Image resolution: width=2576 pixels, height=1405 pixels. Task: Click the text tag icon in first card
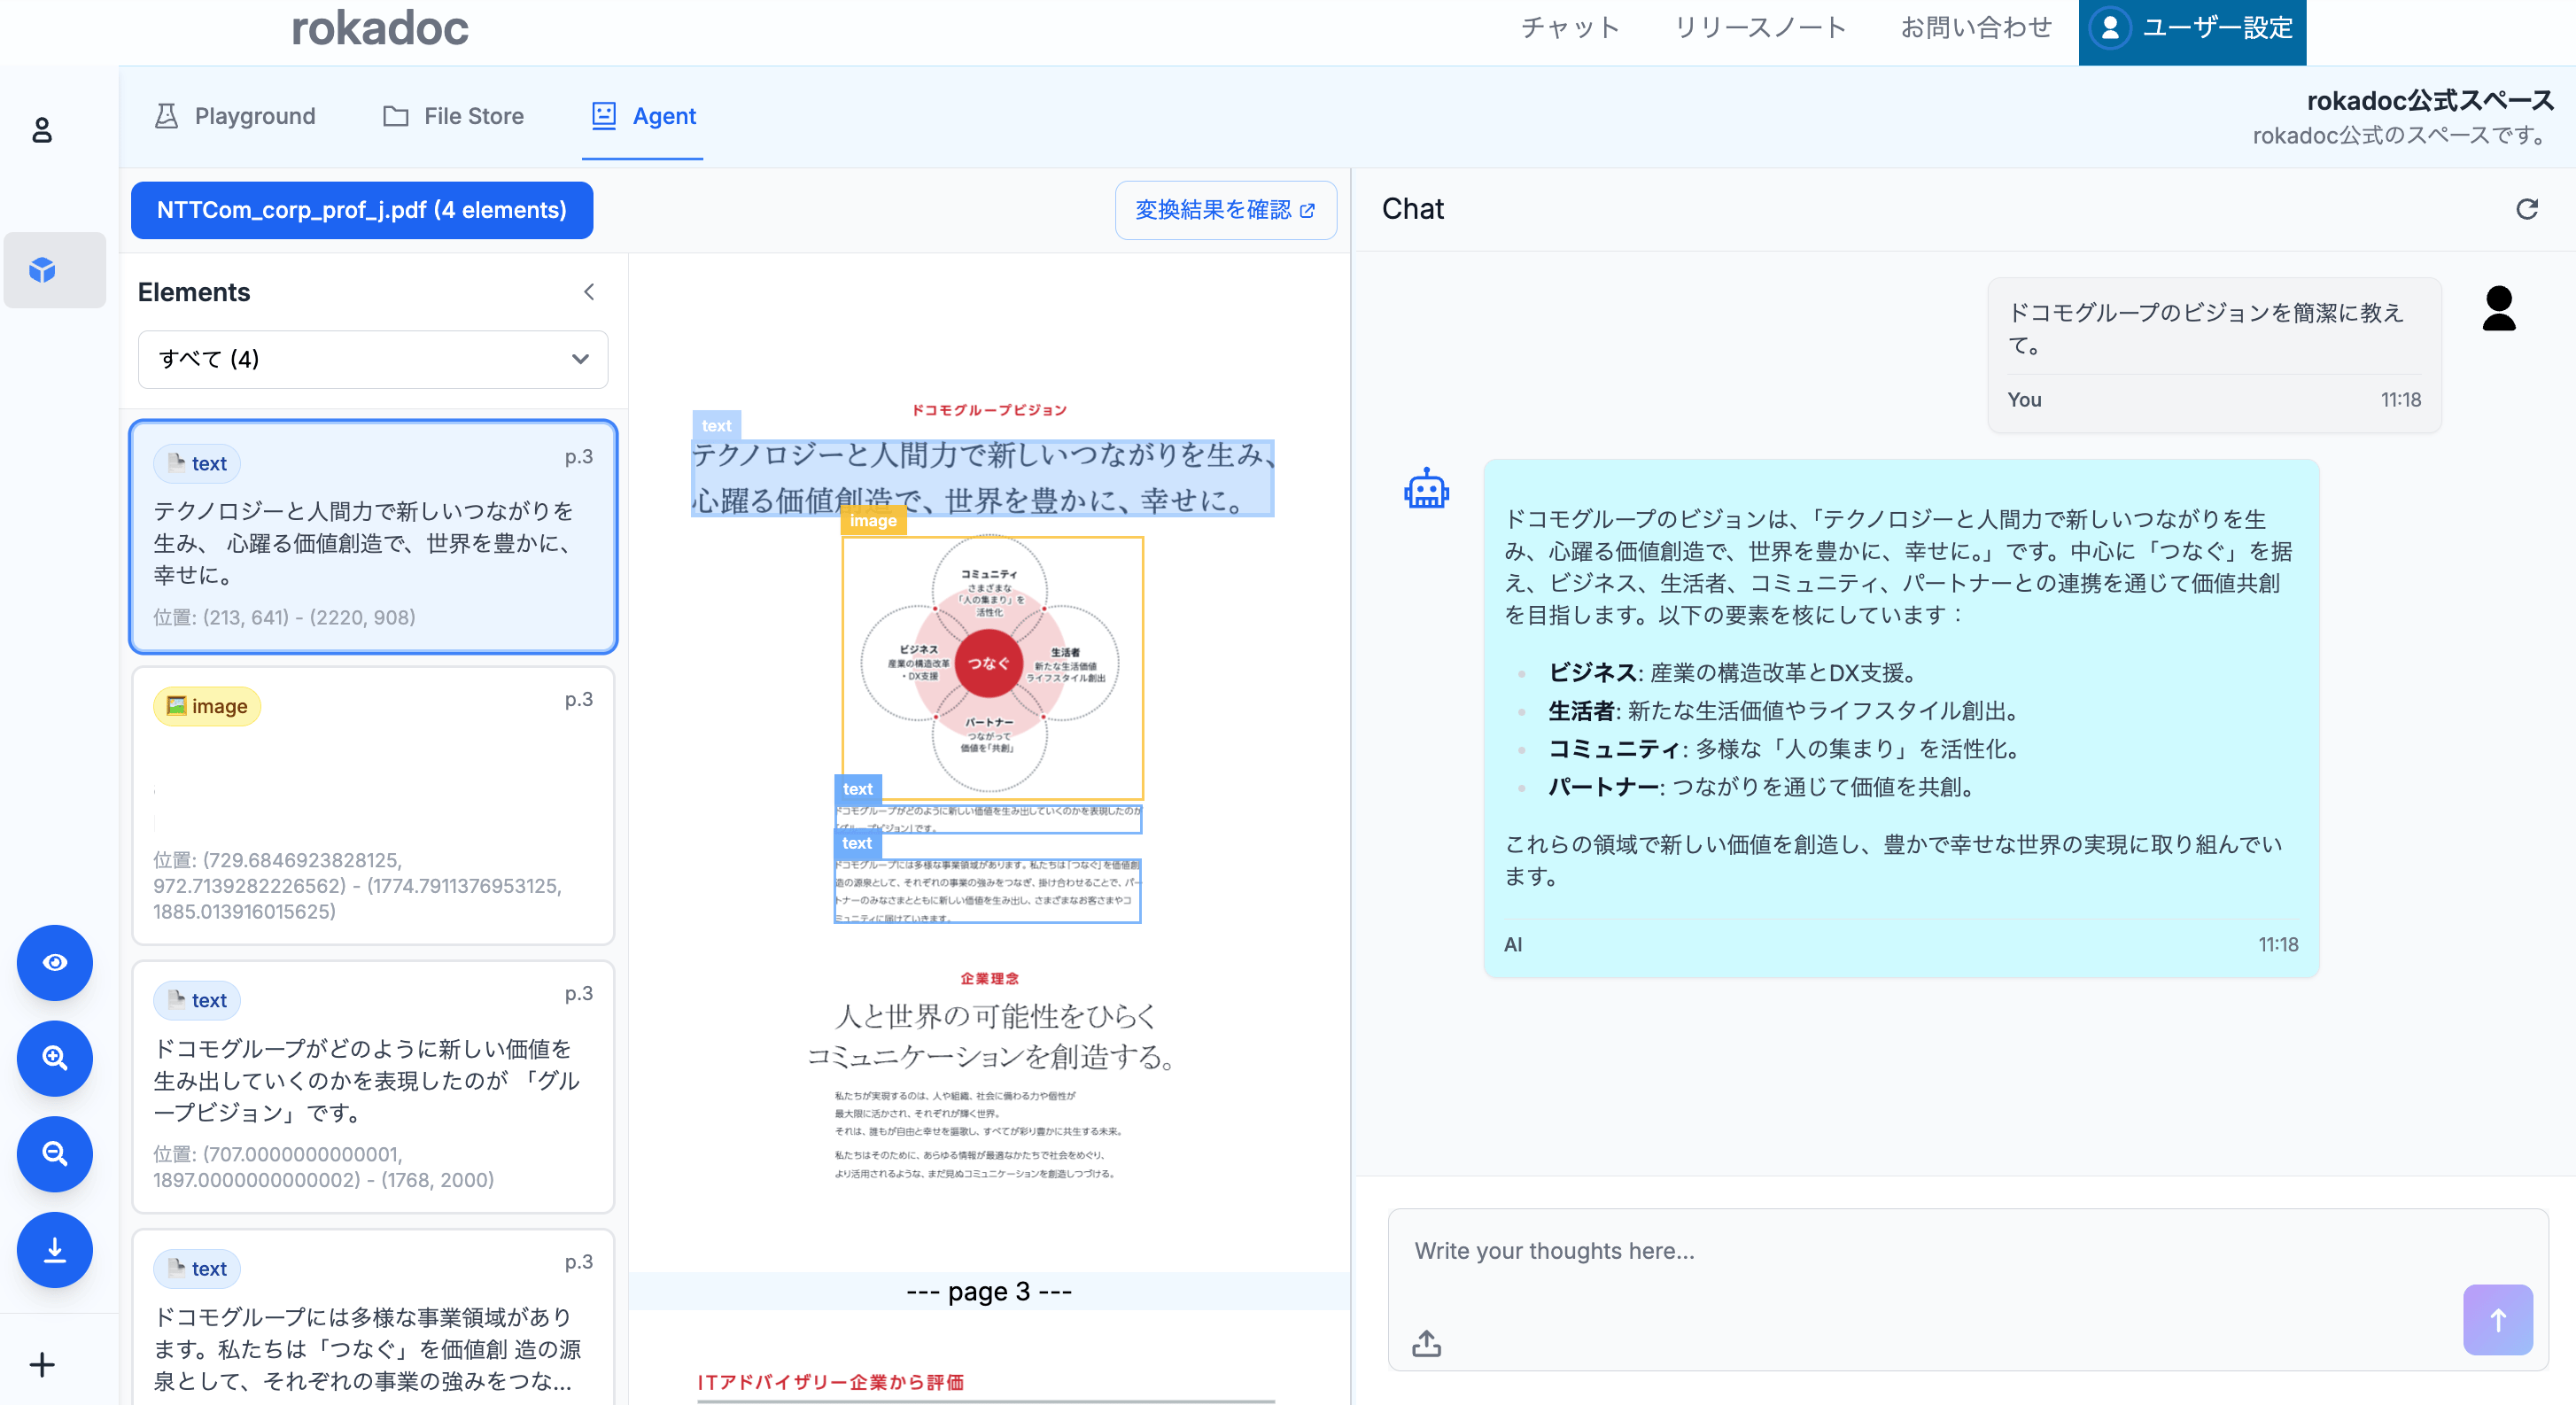(x=177, y=462)
